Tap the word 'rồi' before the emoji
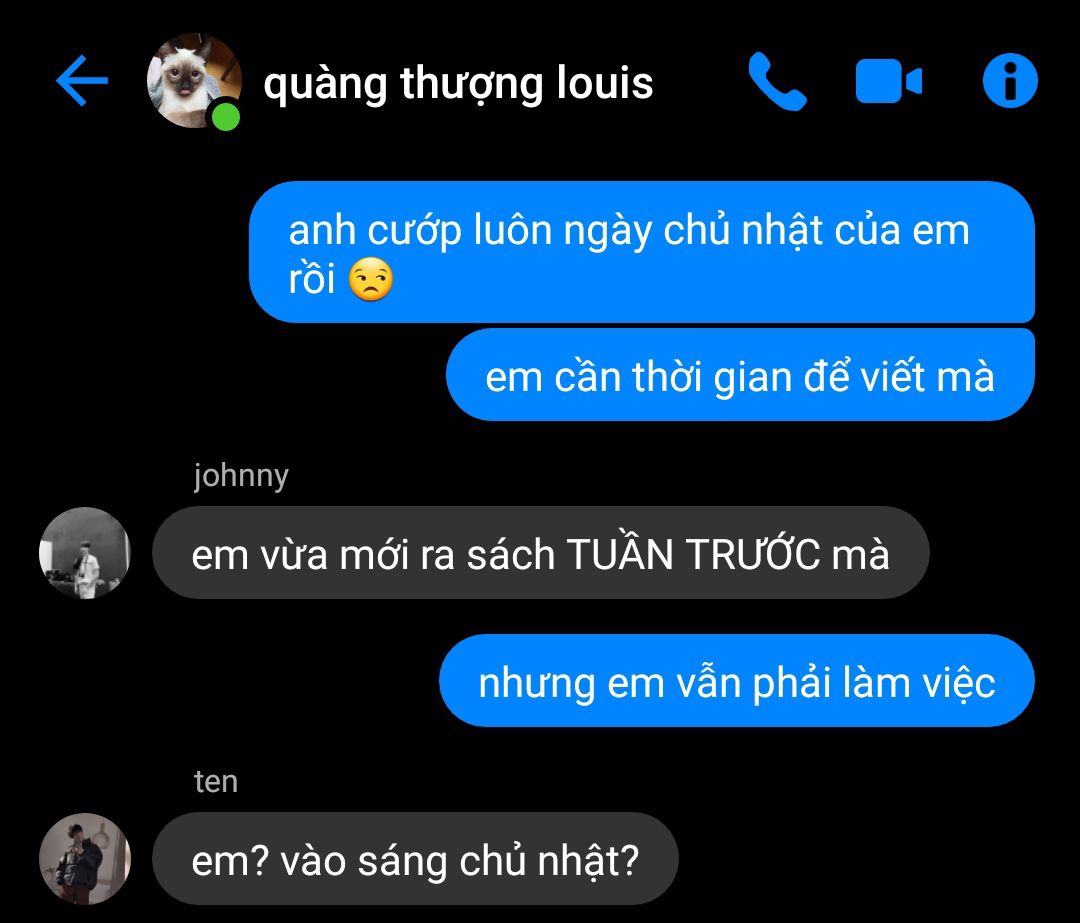 coord(312,280)
